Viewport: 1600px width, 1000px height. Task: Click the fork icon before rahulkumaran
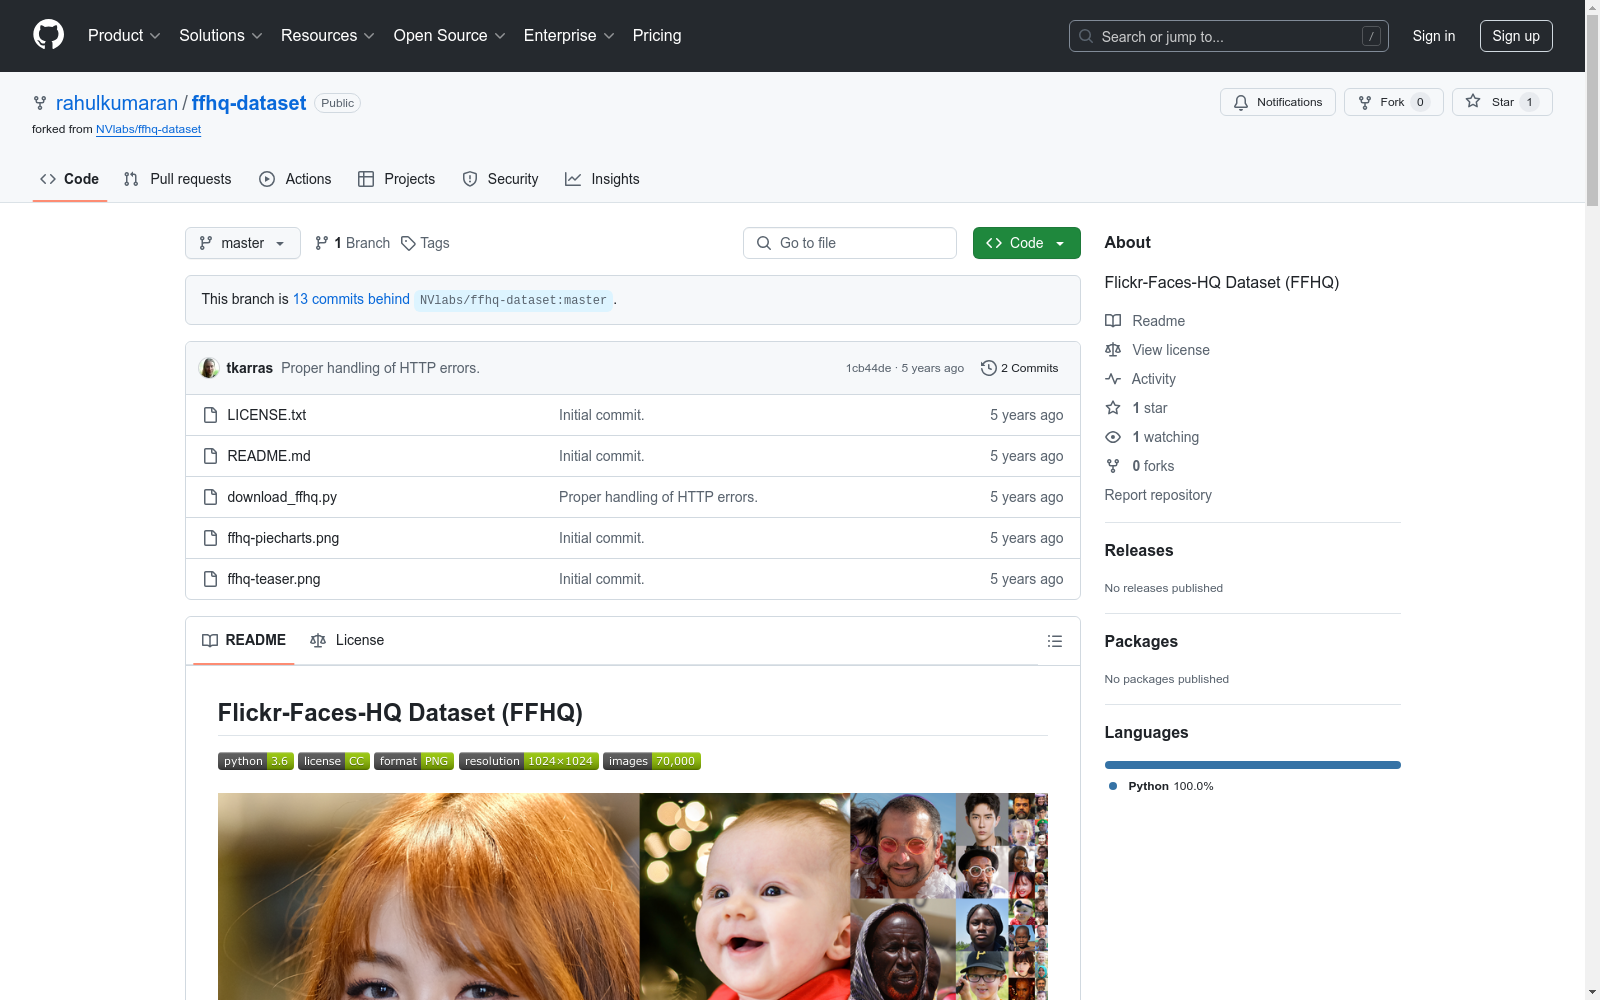(x=40, y=103)
